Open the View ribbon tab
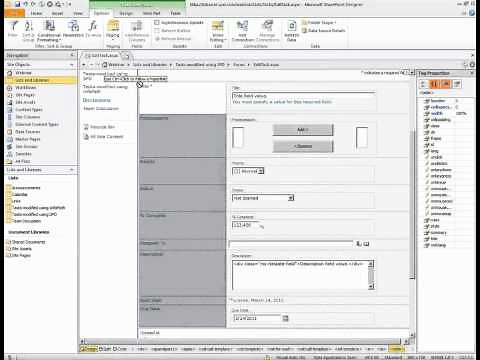Viewport: 480px width, 360px height. pos(78,13)
